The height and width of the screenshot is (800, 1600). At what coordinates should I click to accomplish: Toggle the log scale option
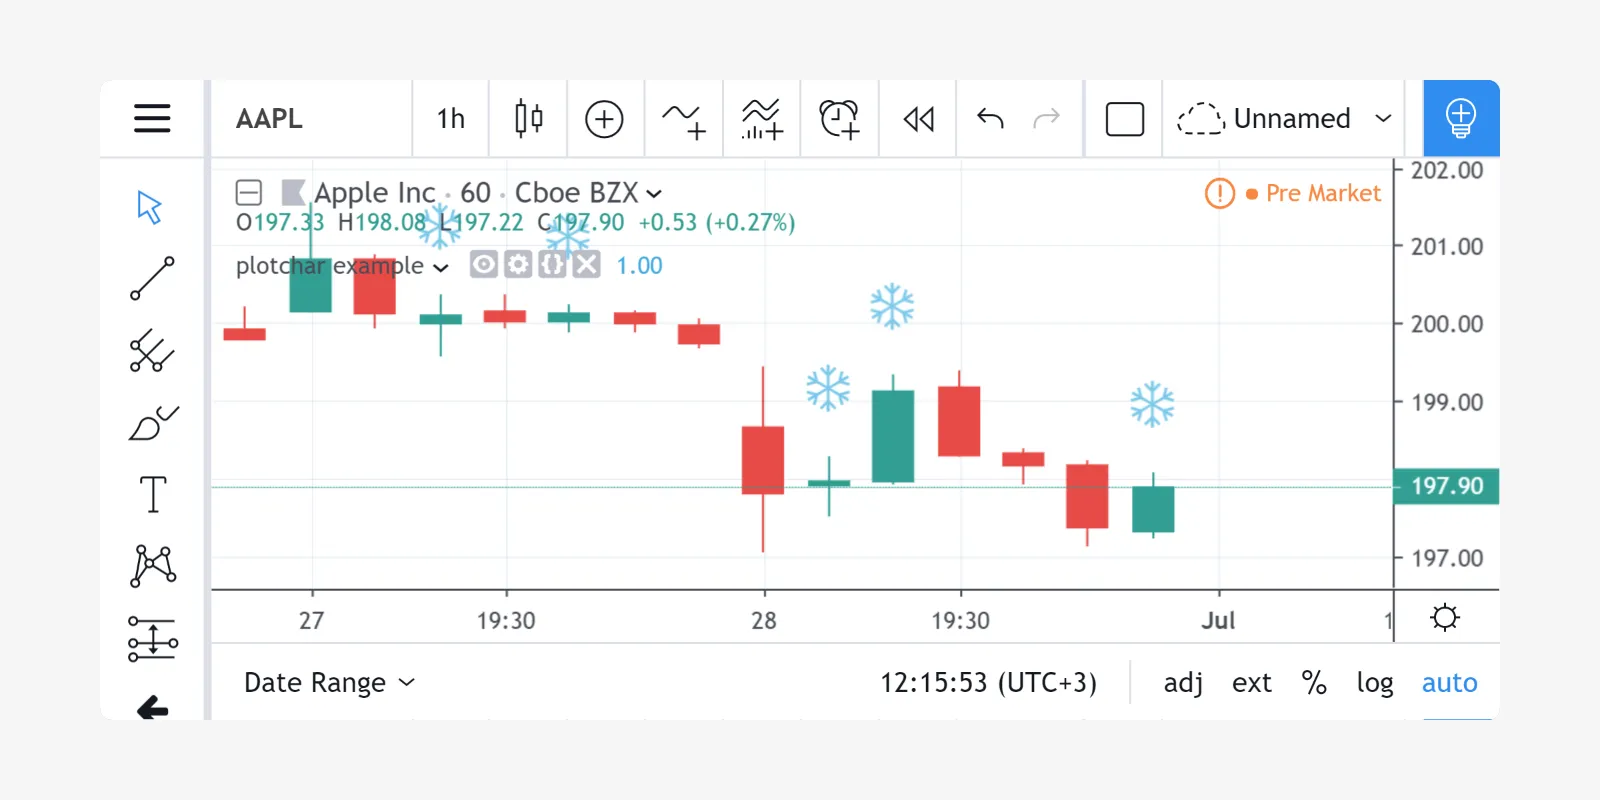(x=1375, y=683)
